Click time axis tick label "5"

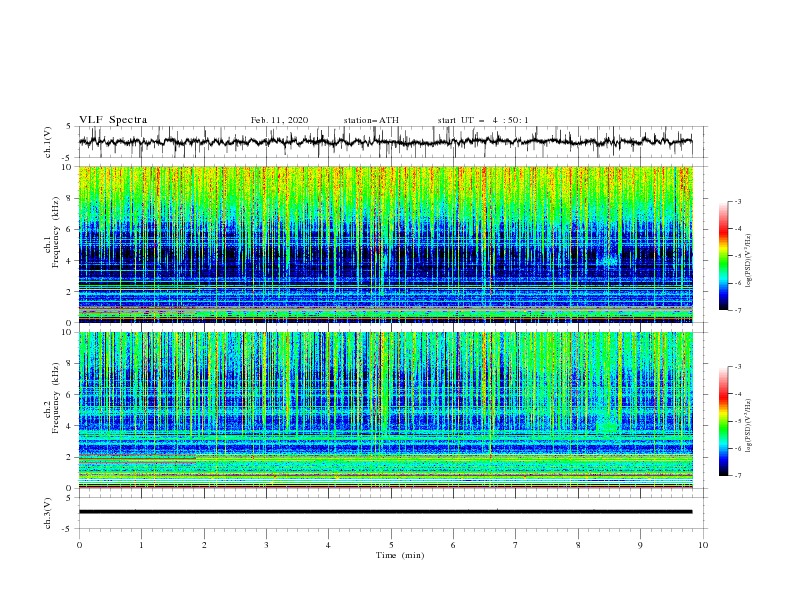[x=391, y=545]
